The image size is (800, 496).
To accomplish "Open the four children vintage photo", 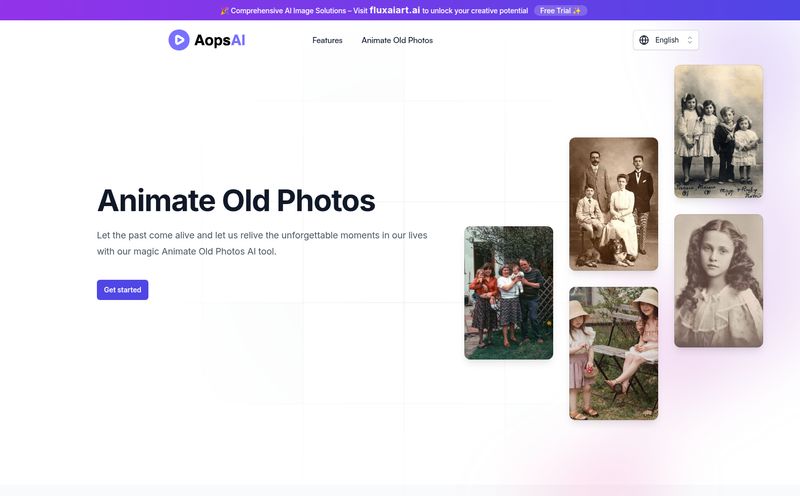I will (718, 132).
